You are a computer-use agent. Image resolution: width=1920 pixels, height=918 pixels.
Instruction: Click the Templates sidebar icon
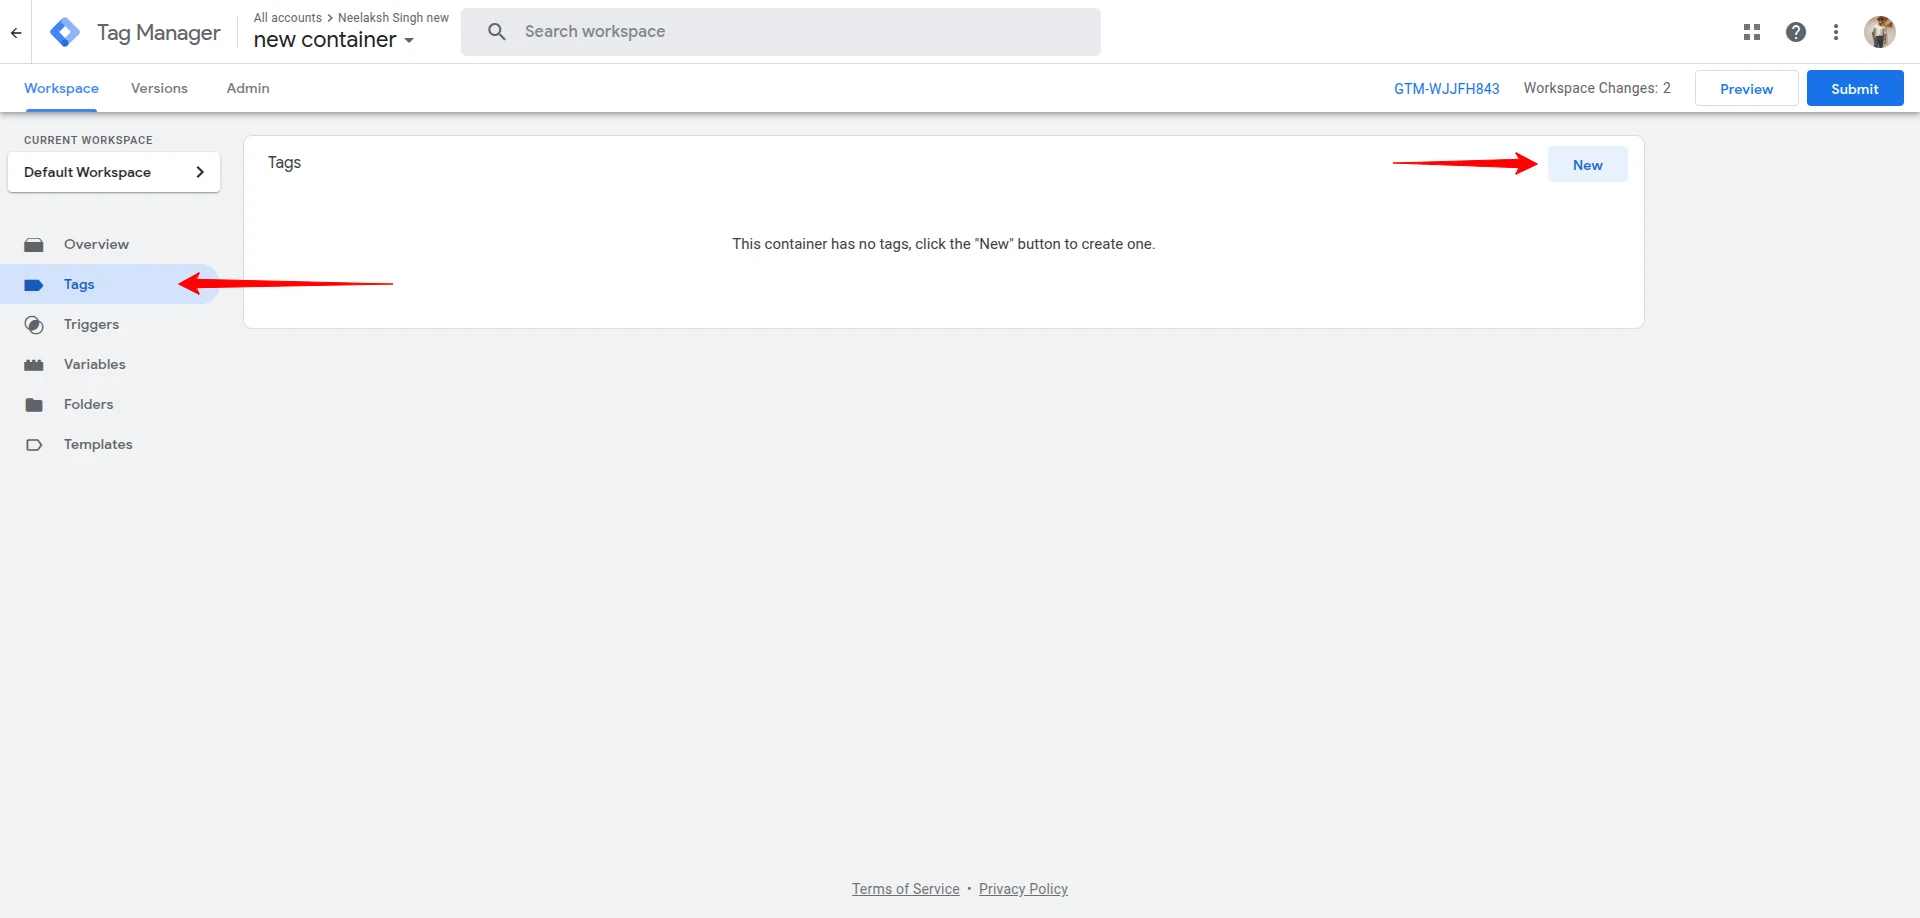coord(34,445)
